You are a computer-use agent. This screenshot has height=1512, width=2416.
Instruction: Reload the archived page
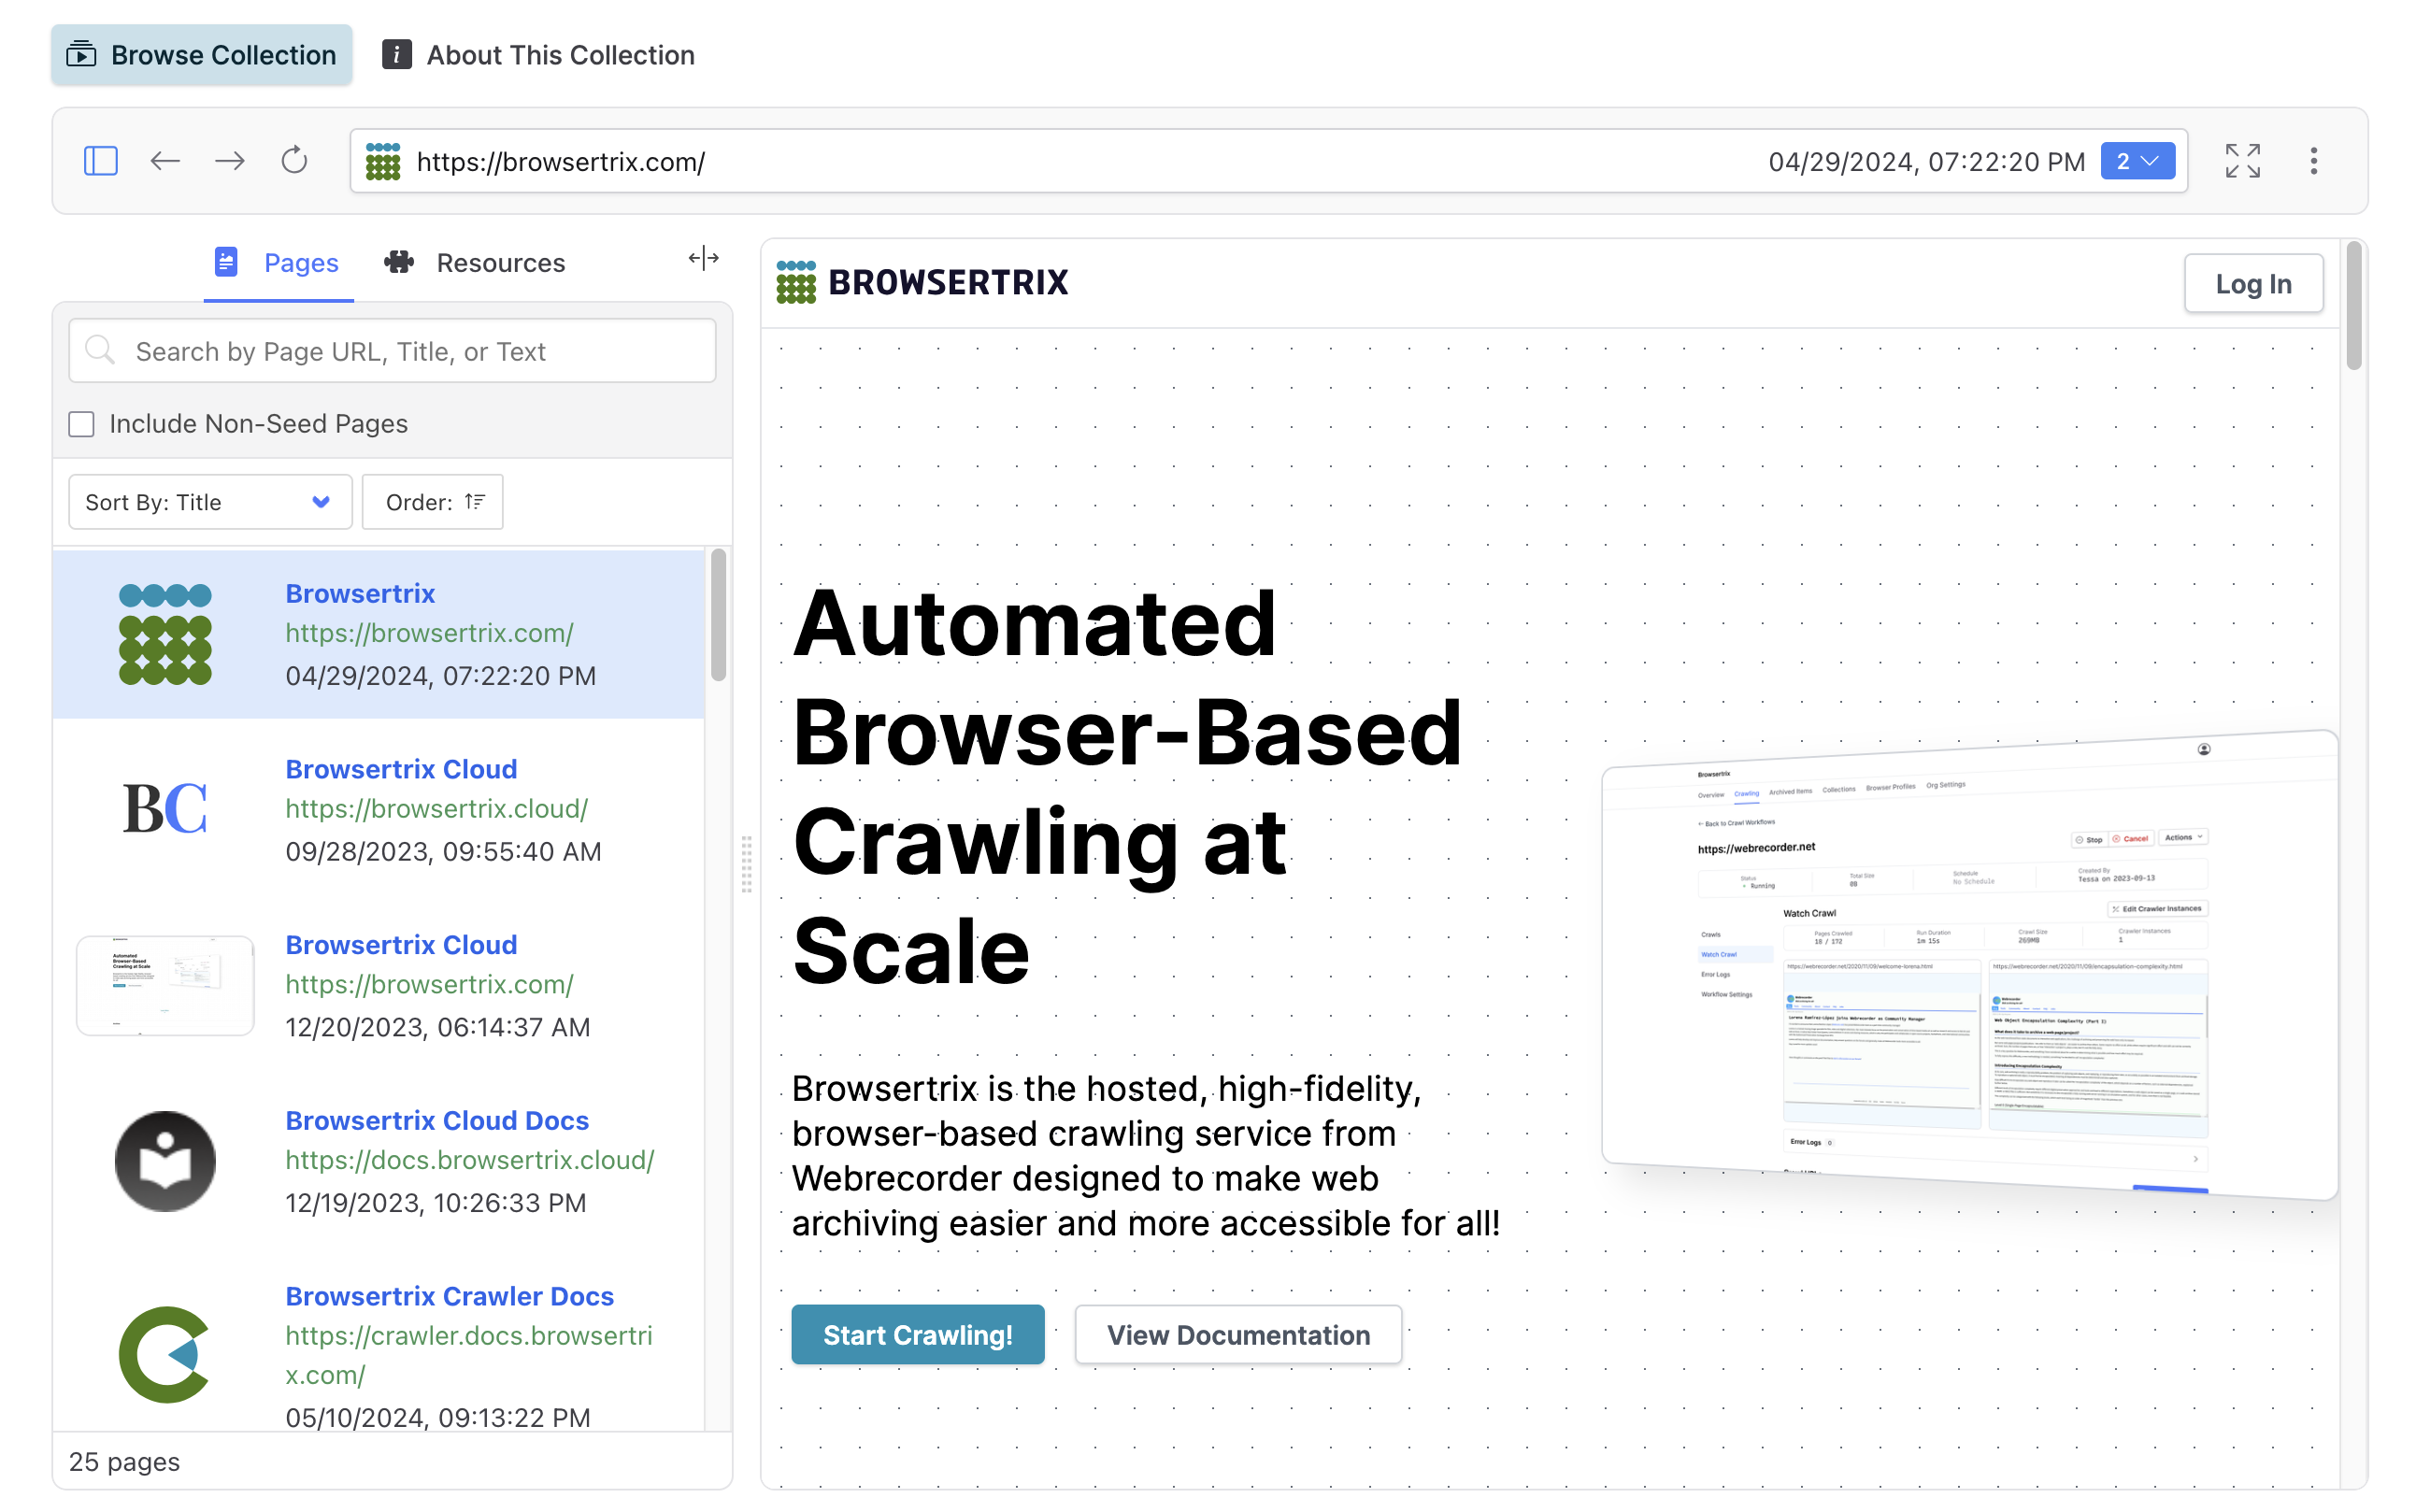click(x=294, y=161)
